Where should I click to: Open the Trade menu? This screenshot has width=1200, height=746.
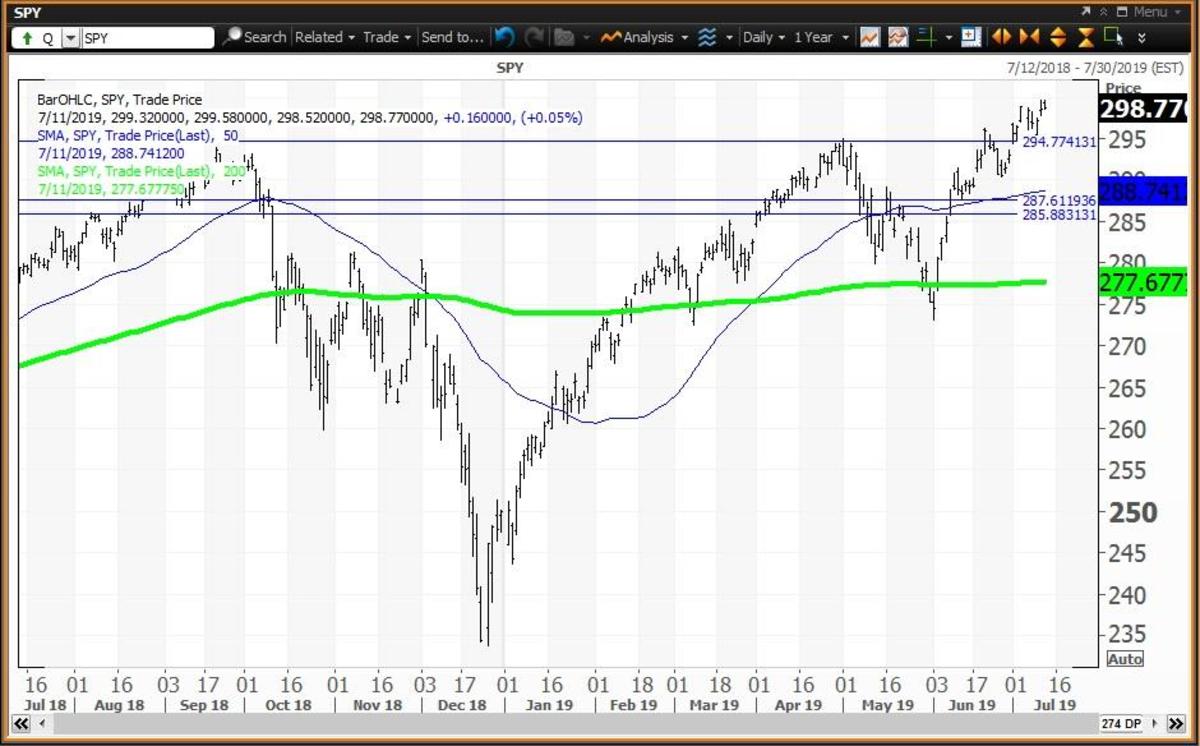coord(382,37)
